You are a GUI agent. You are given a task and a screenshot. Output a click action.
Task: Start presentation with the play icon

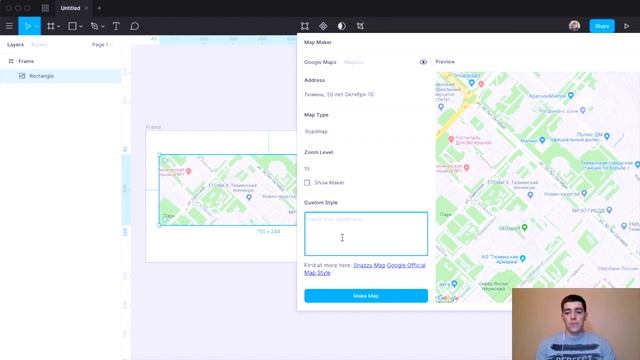(x=627, y=26)
